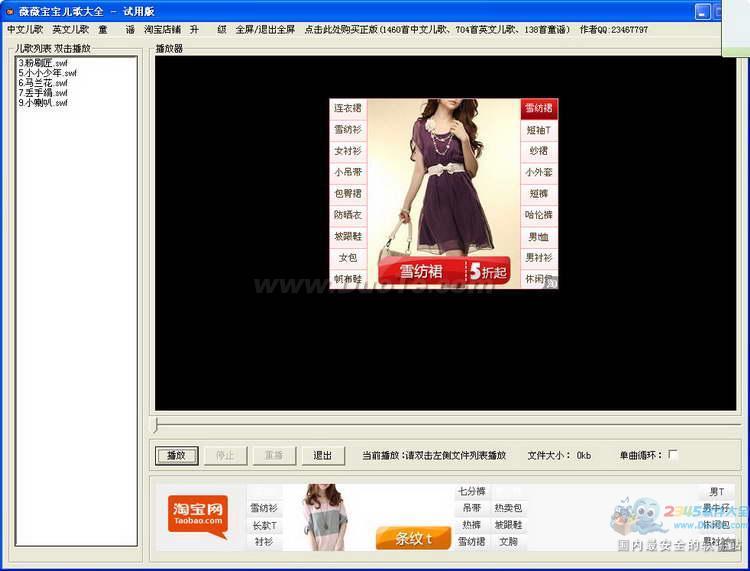
Task: Open the 童谣 menu
Action: 116,30
